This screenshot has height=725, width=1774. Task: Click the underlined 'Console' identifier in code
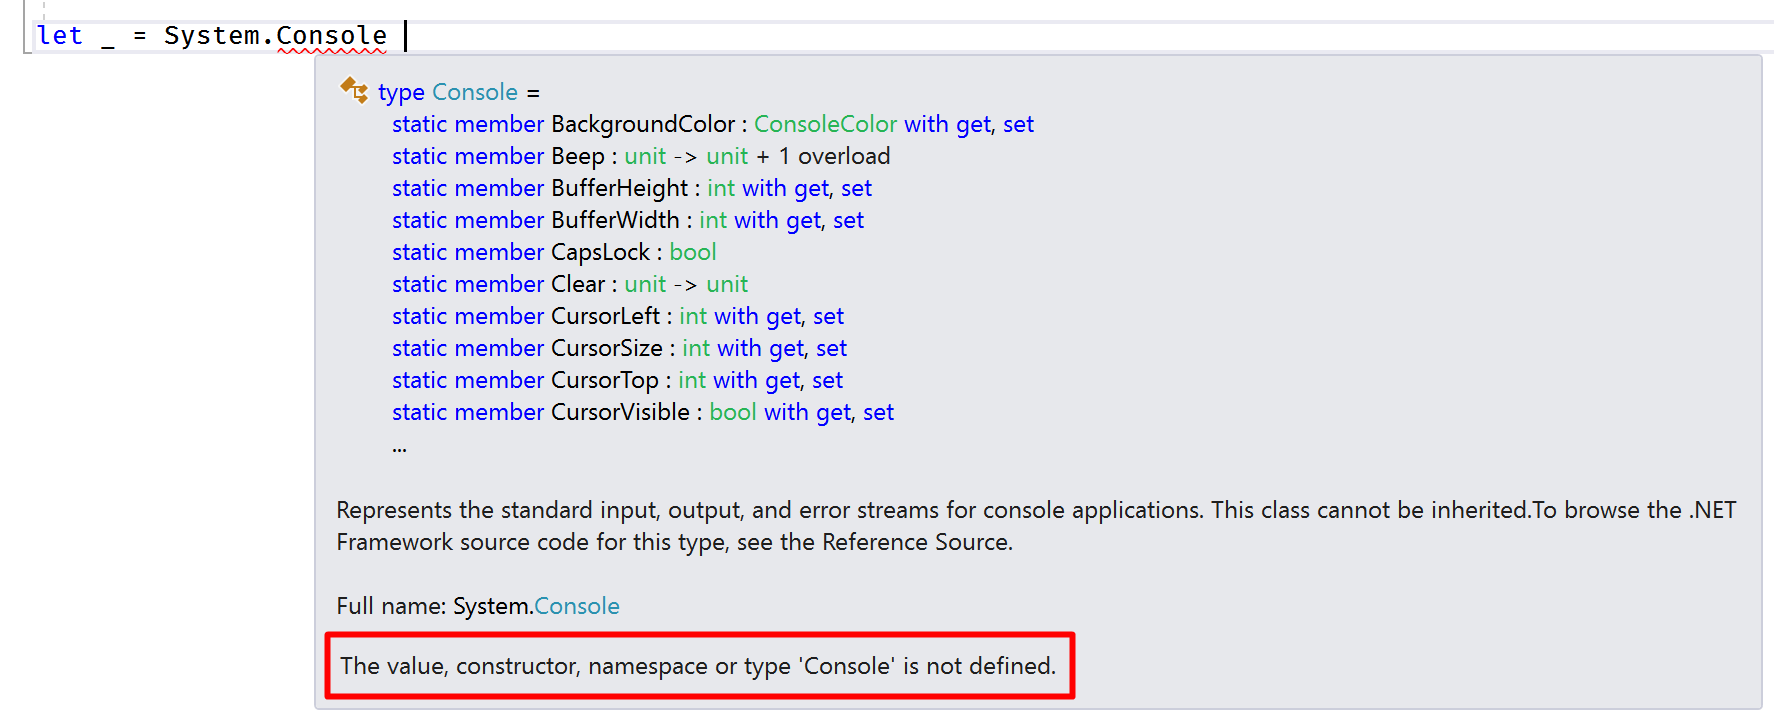click(331, 35)
